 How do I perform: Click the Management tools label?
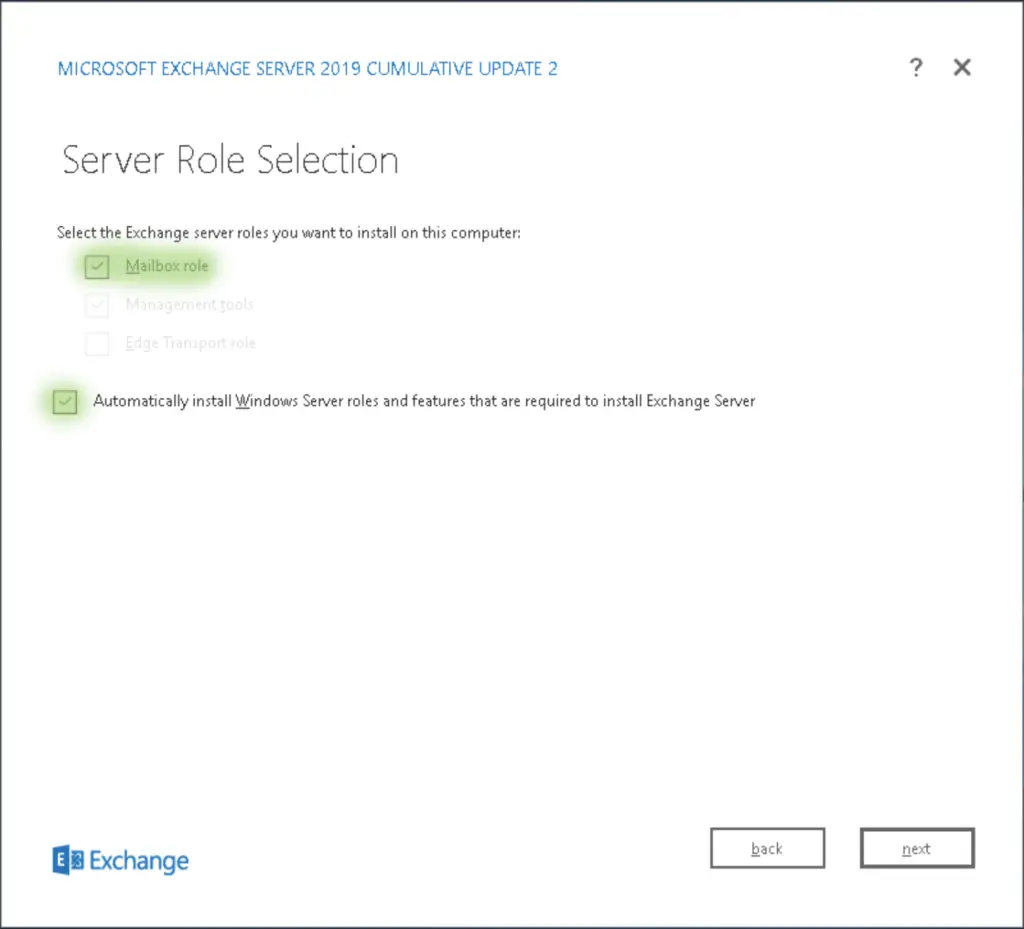click(x=189, y=305)
